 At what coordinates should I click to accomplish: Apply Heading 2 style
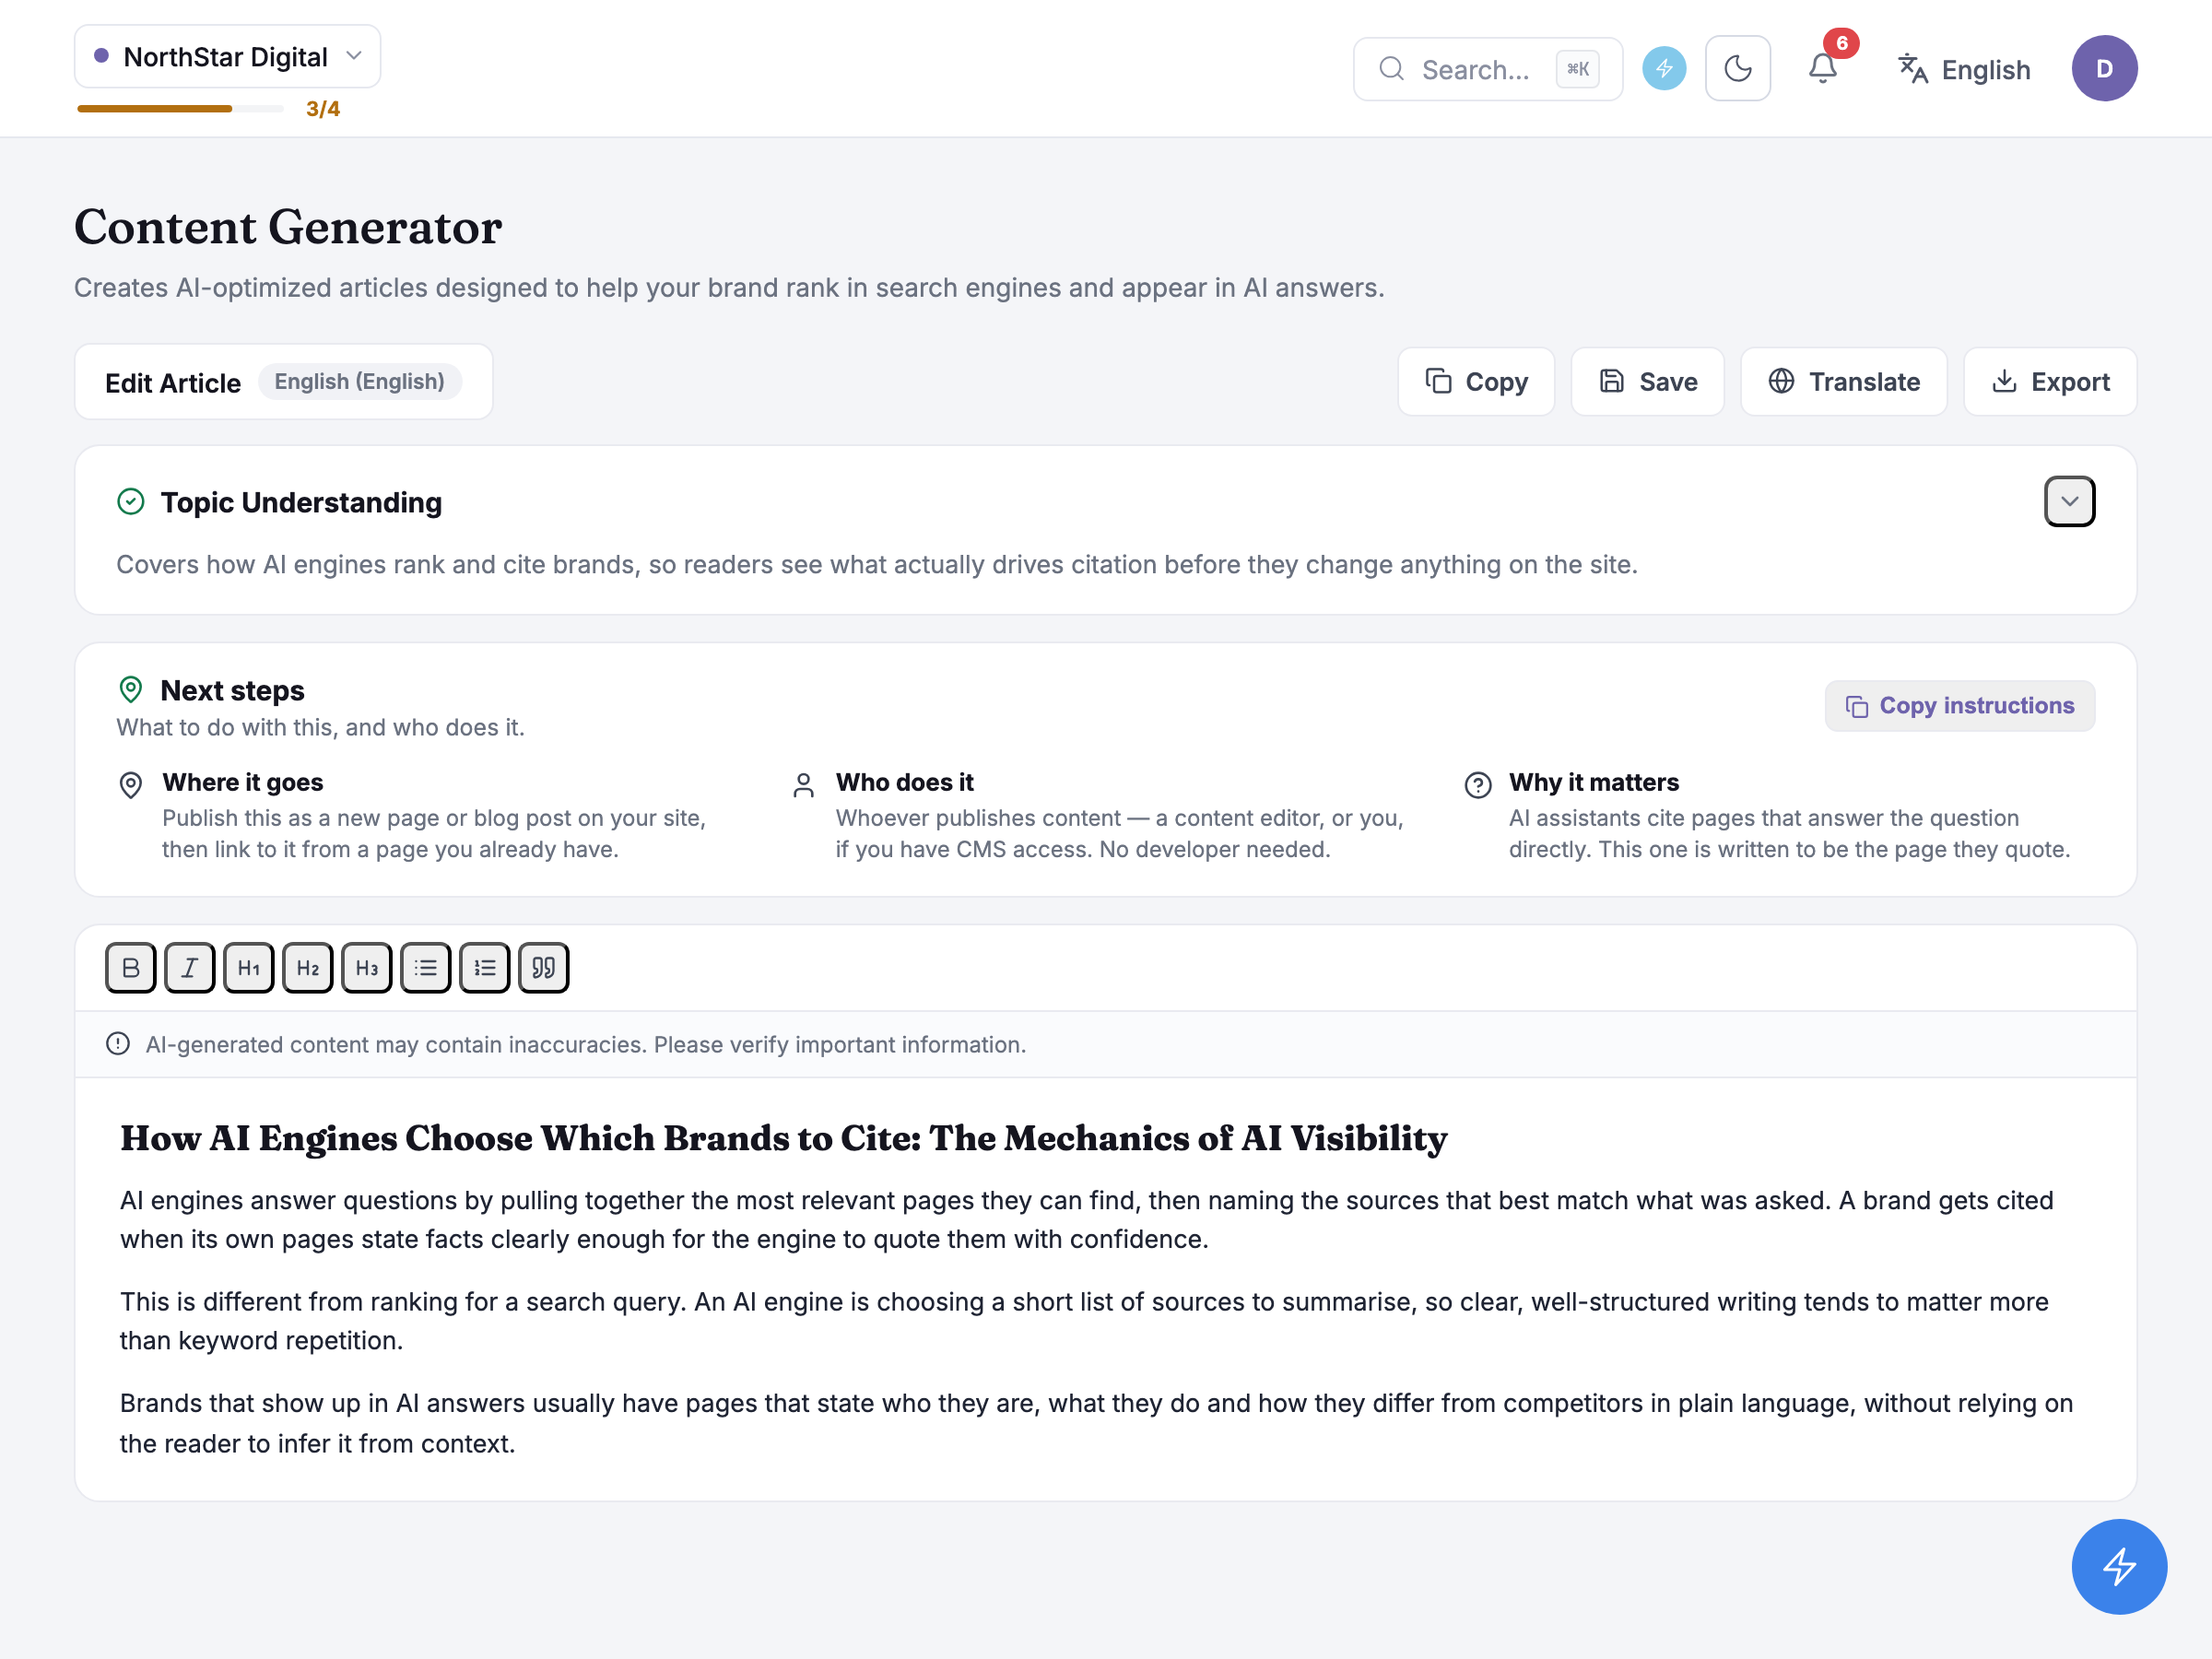(307, 968)
